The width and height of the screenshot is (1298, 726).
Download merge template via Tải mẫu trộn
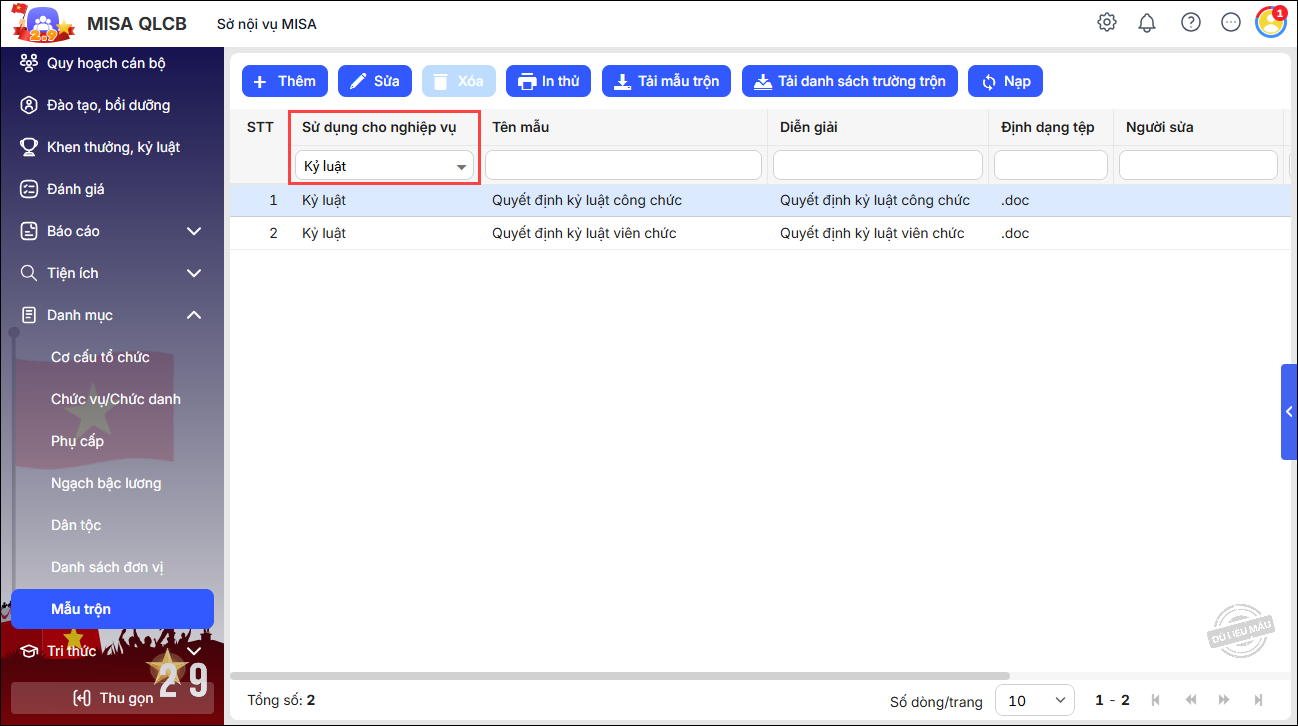pyautogui.click(x=666, y=81)
